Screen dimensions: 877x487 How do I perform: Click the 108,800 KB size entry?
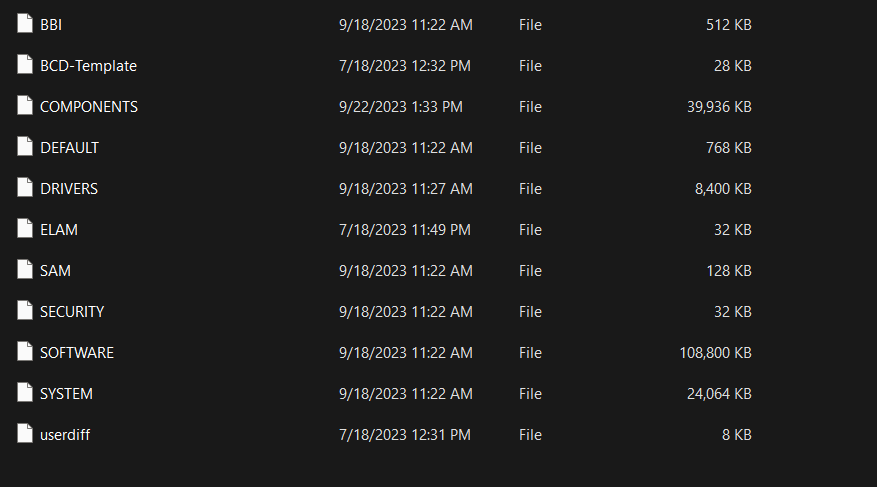(715, 353)
